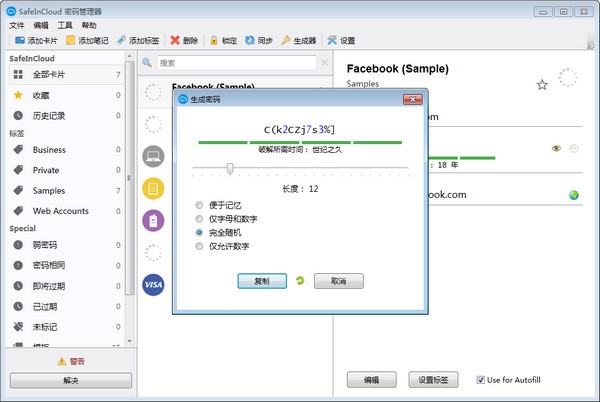Click the Resolve (解决) button
Viewport: 600px width, 402px height.
tap(71, 381)
